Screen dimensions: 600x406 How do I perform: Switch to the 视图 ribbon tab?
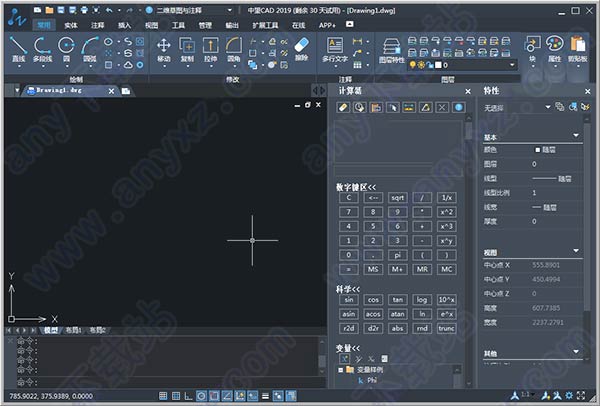151,25
